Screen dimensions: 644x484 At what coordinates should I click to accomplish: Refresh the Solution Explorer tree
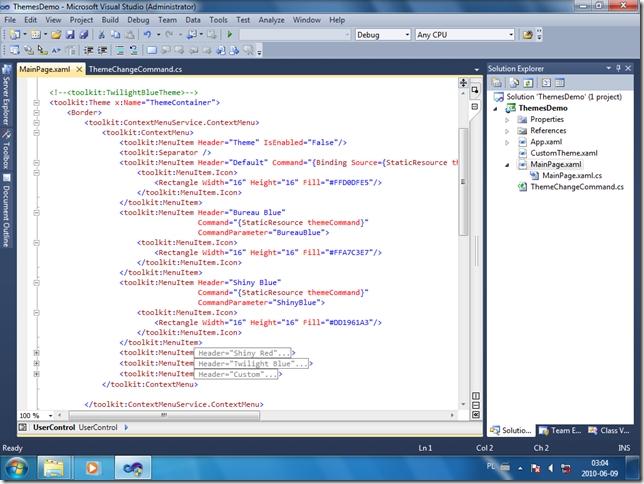pos(528,83)
